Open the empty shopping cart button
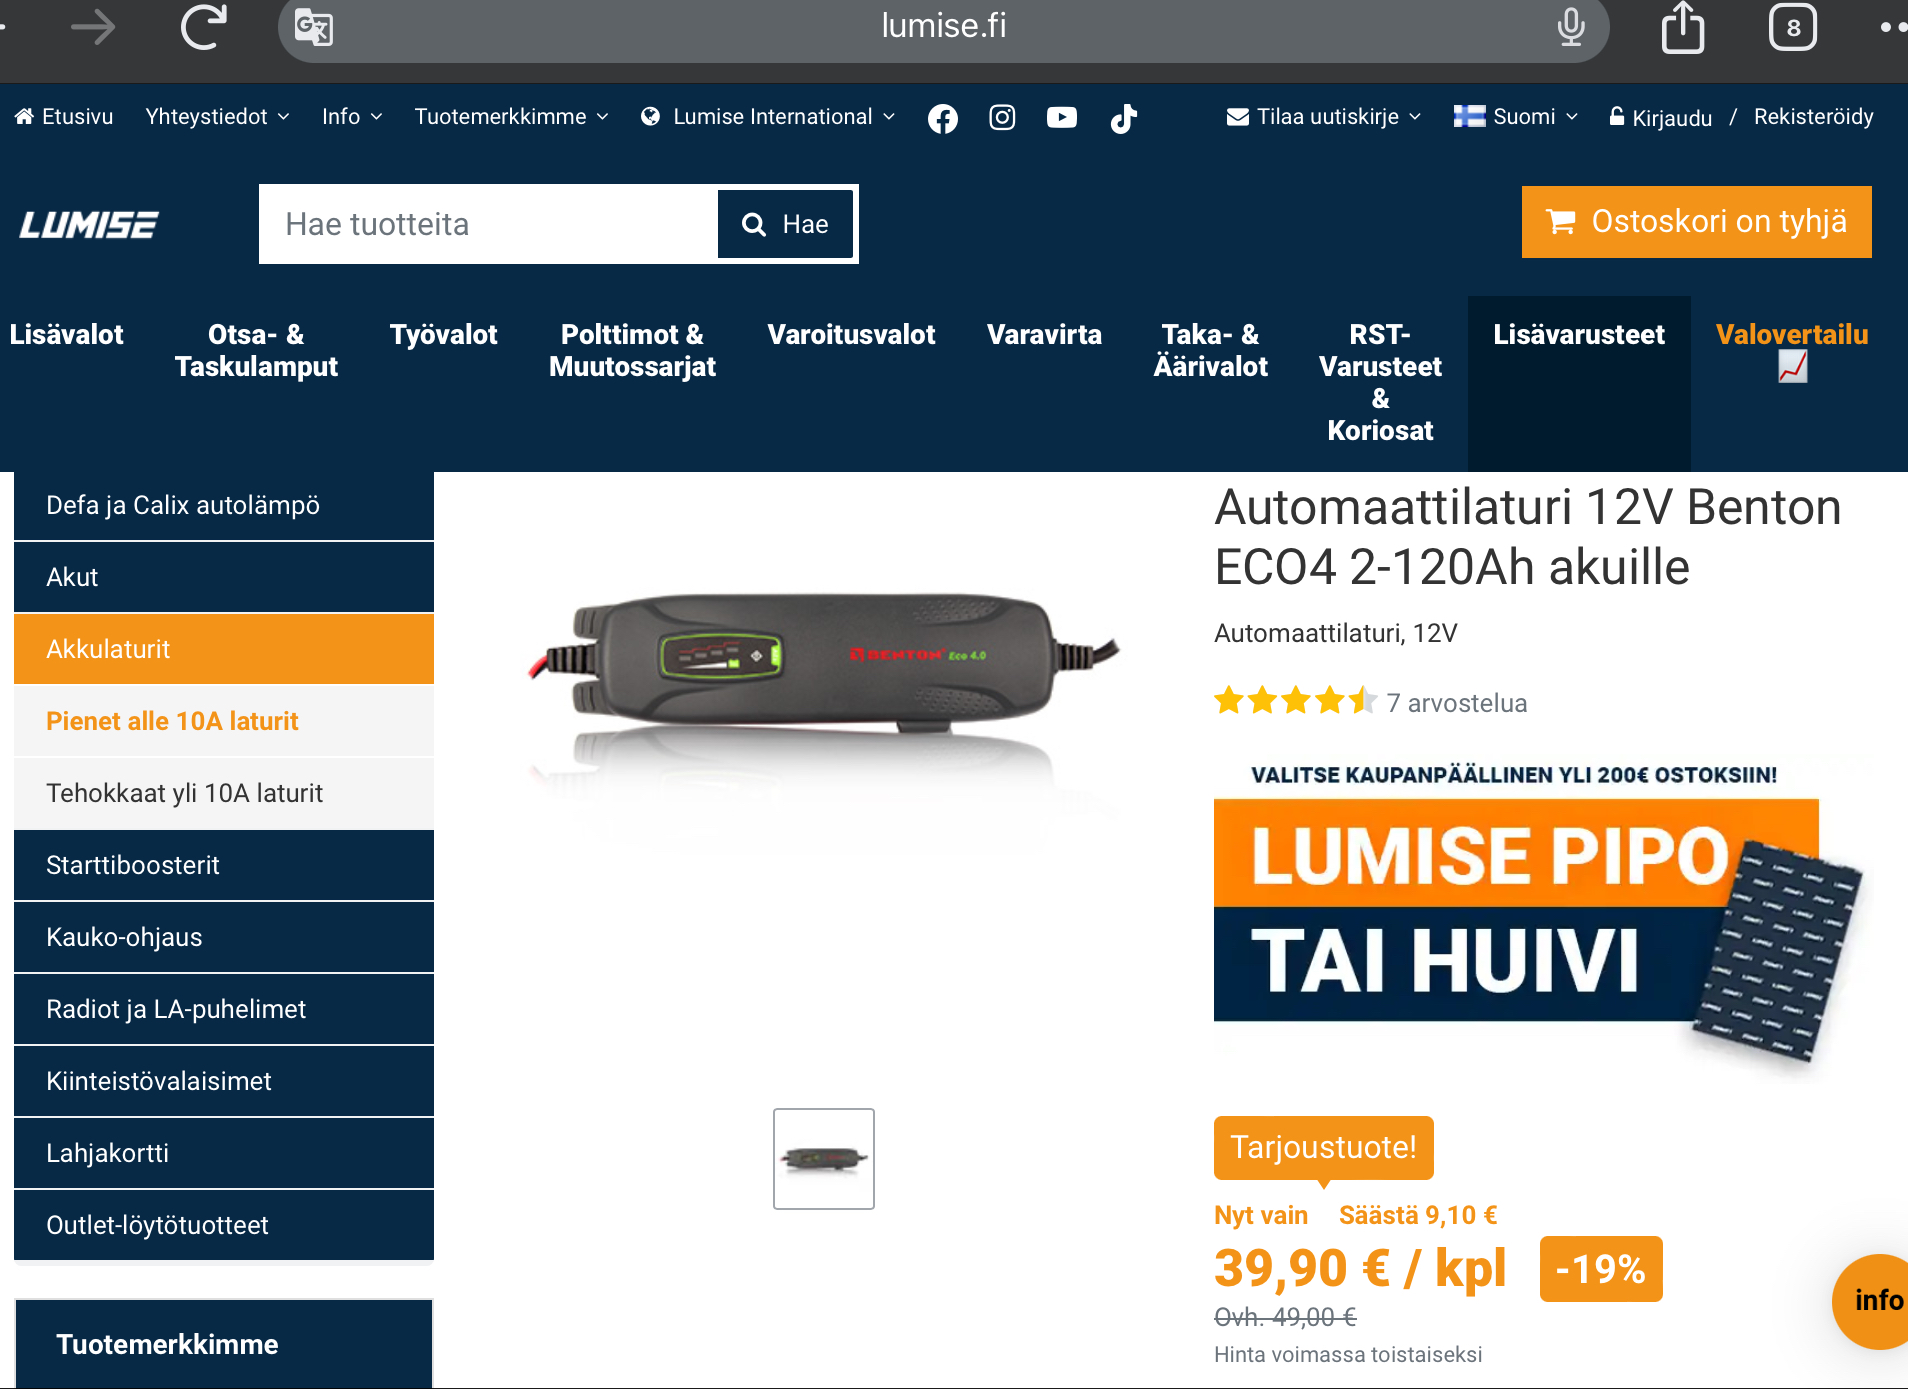 pos(1696,222)
